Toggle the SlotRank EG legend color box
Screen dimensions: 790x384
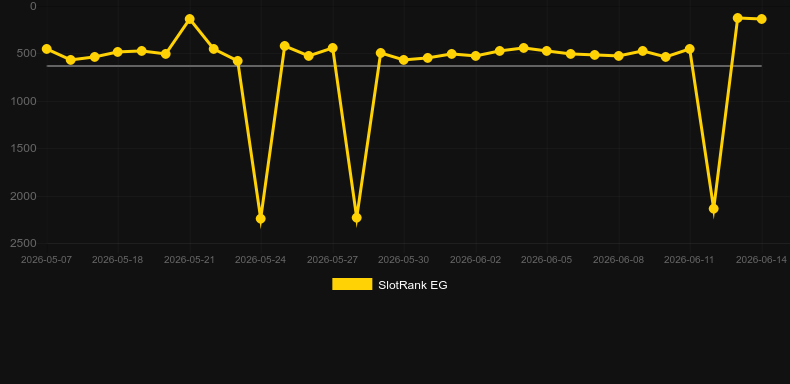pyautogui.click(x=352, y=284)
